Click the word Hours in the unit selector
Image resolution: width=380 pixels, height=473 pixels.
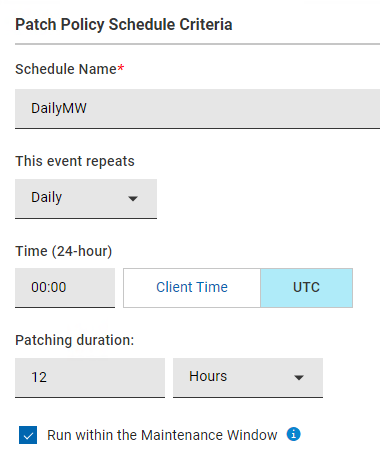[x=208, y=376]
